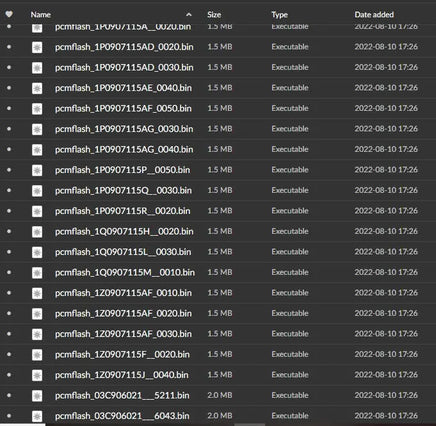Toggle favorite dot for pcmflash_1P0907115P__0050.bin
This screenshot has width=436, height=426.
click(9, 170)
